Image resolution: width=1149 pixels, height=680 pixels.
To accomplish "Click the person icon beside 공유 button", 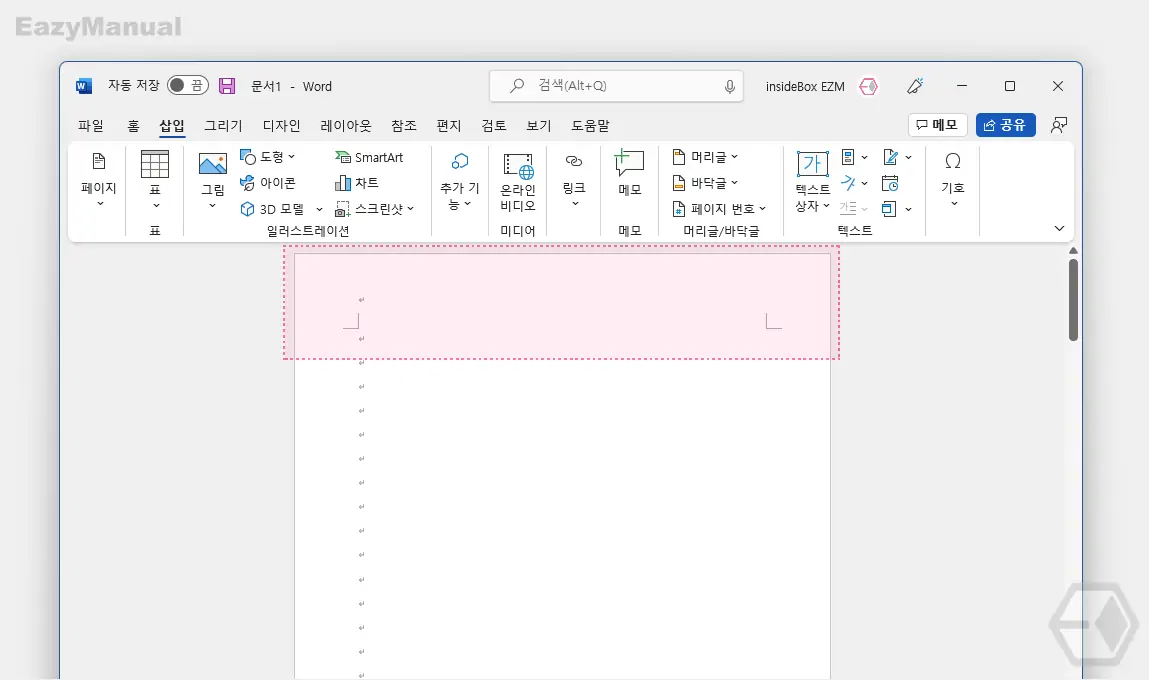I will point(1058,125).
